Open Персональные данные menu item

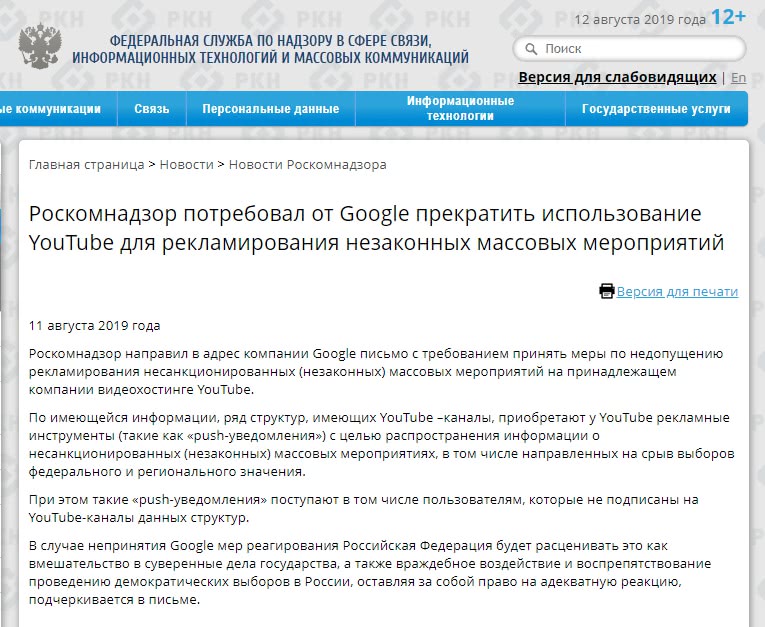click(271, 108)
